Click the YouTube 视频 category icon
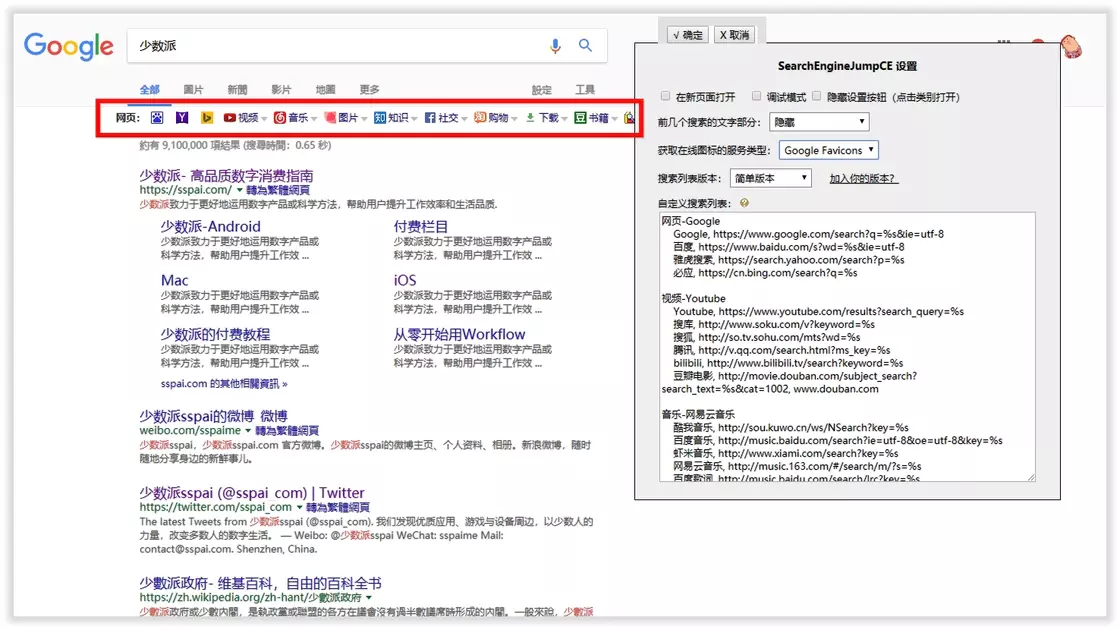Image resolution: width=1120 pixels, height=630 pixels. [230, 118]
